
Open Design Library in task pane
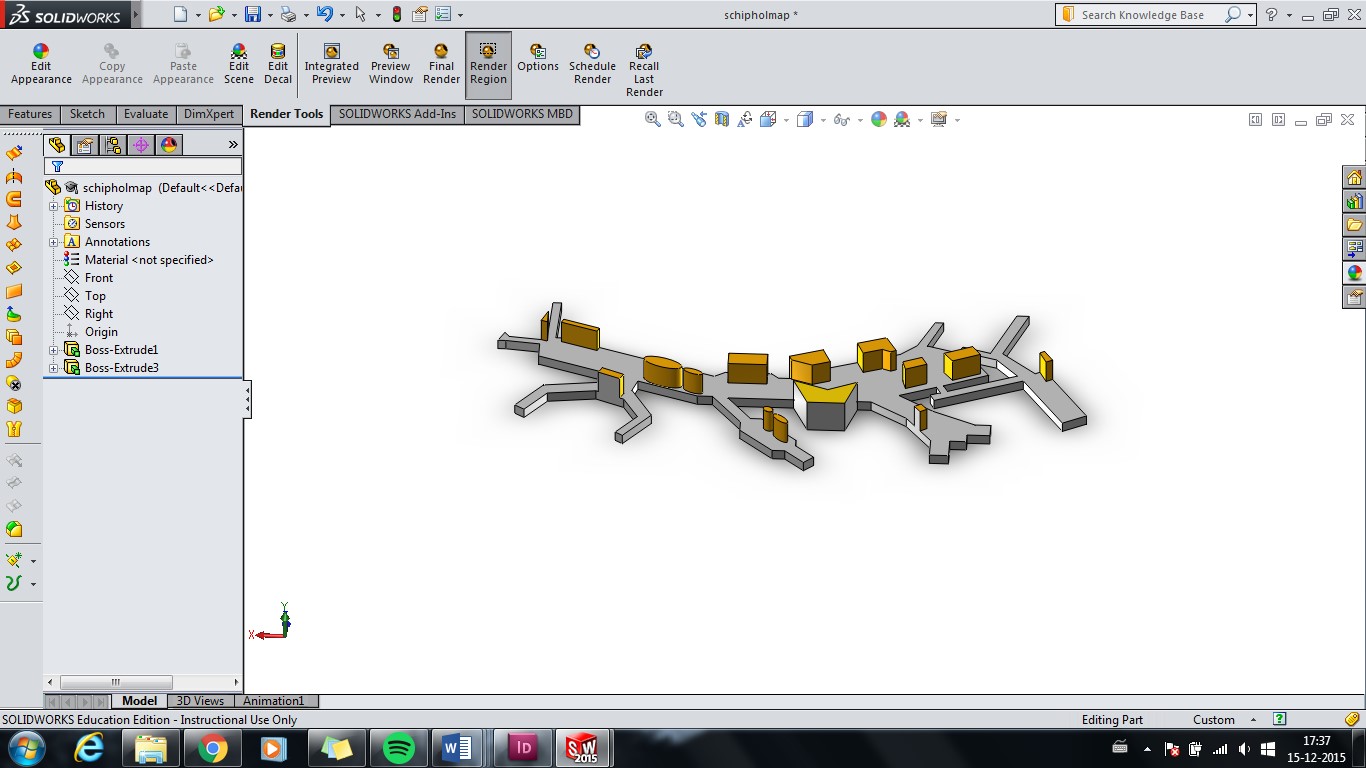click(1355, 202)
